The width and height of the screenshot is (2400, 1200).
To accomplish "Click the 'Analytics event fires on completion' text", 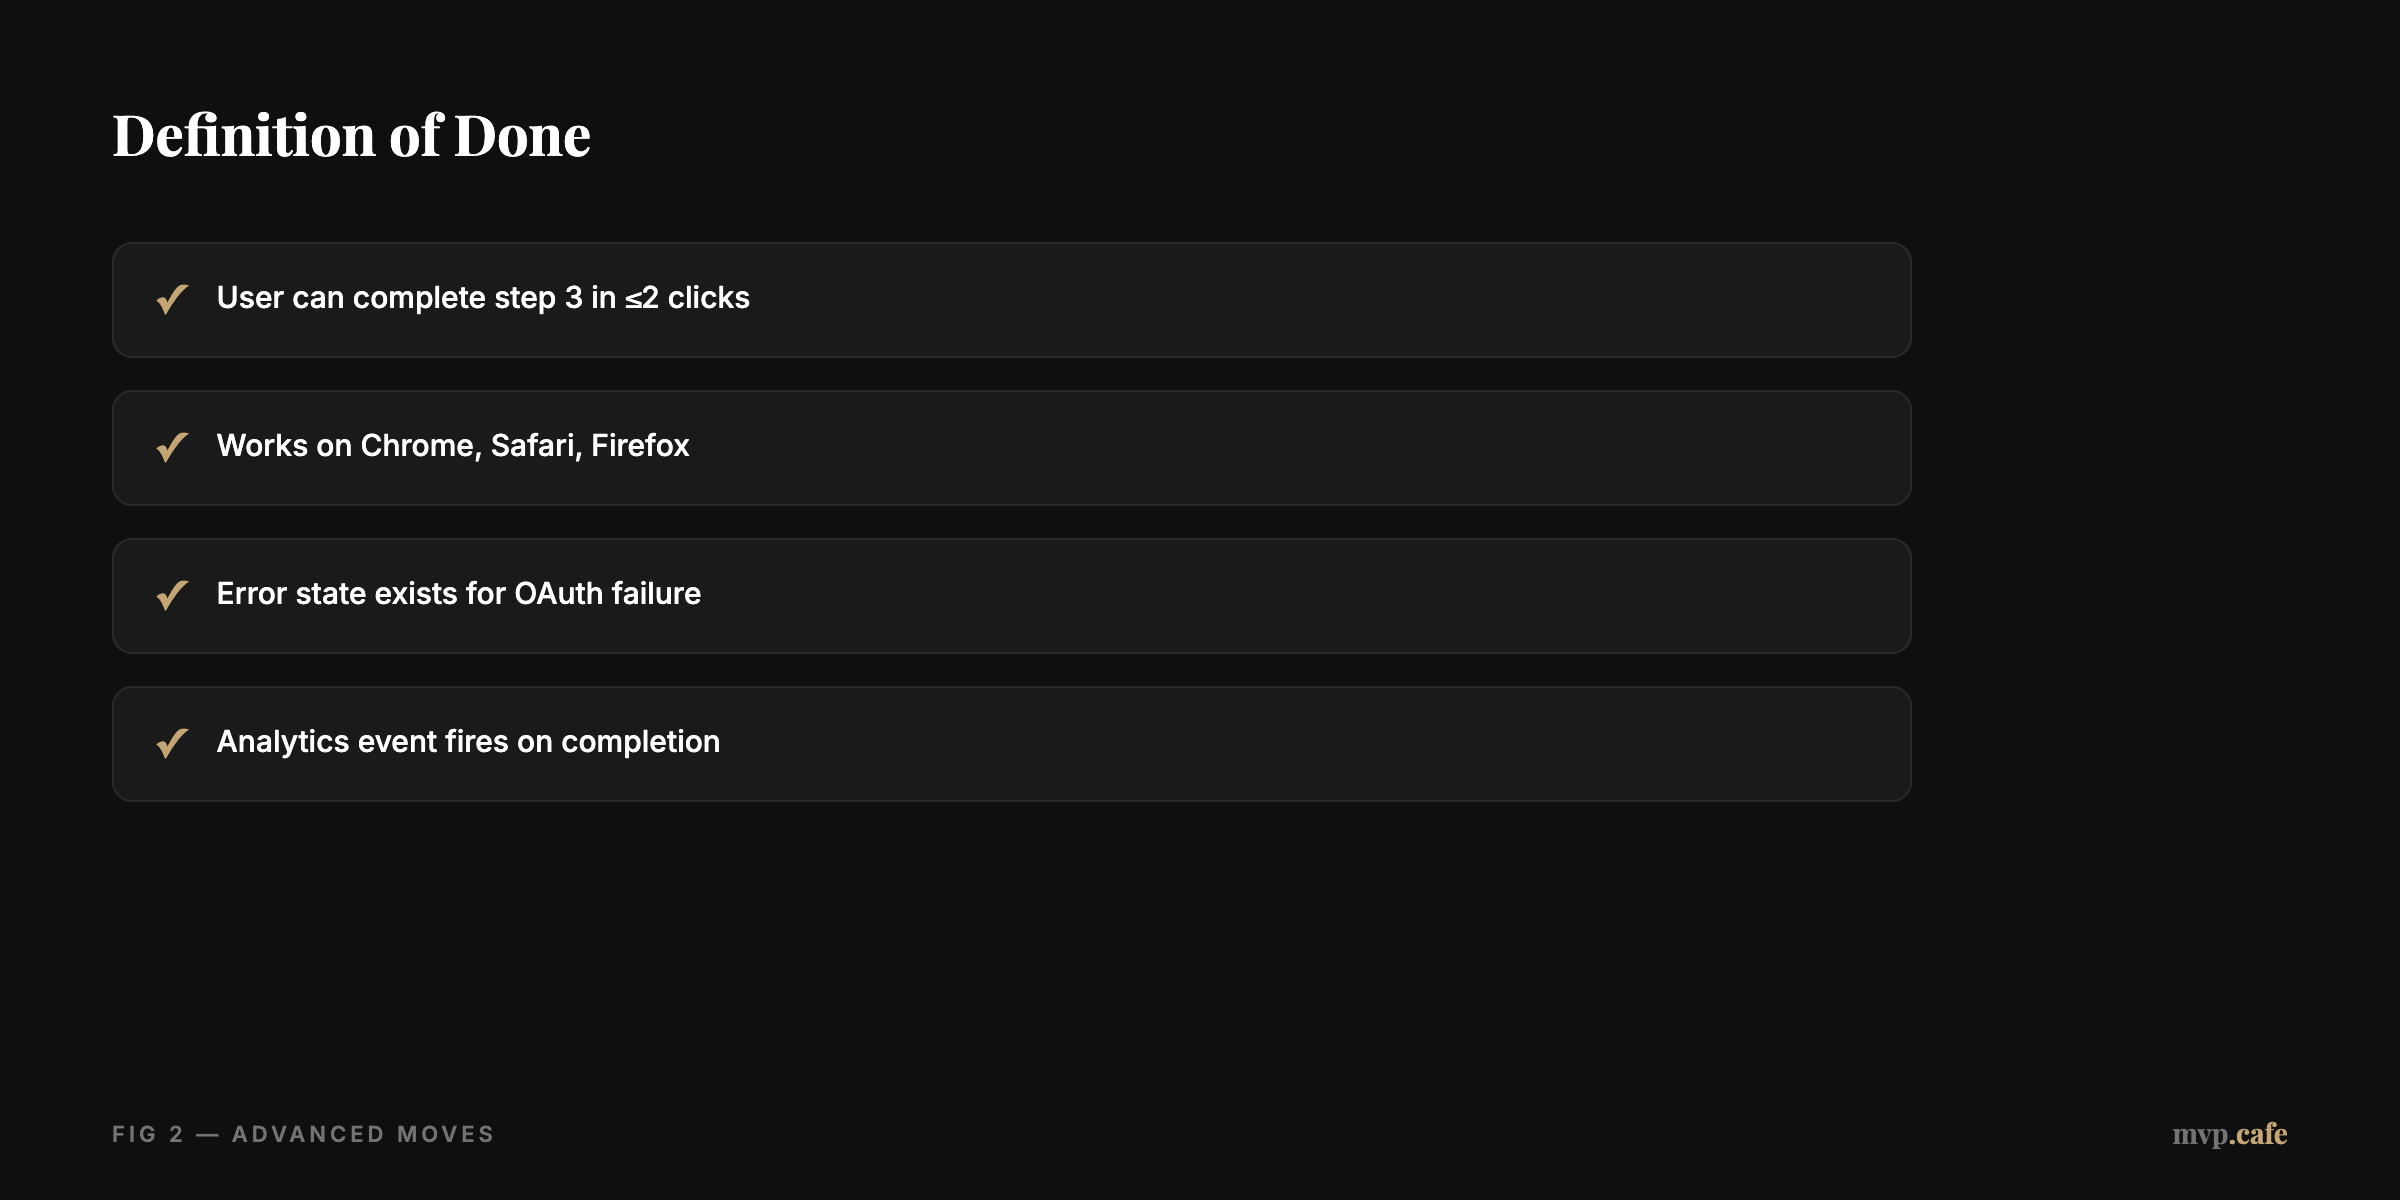I will (468, 742).
